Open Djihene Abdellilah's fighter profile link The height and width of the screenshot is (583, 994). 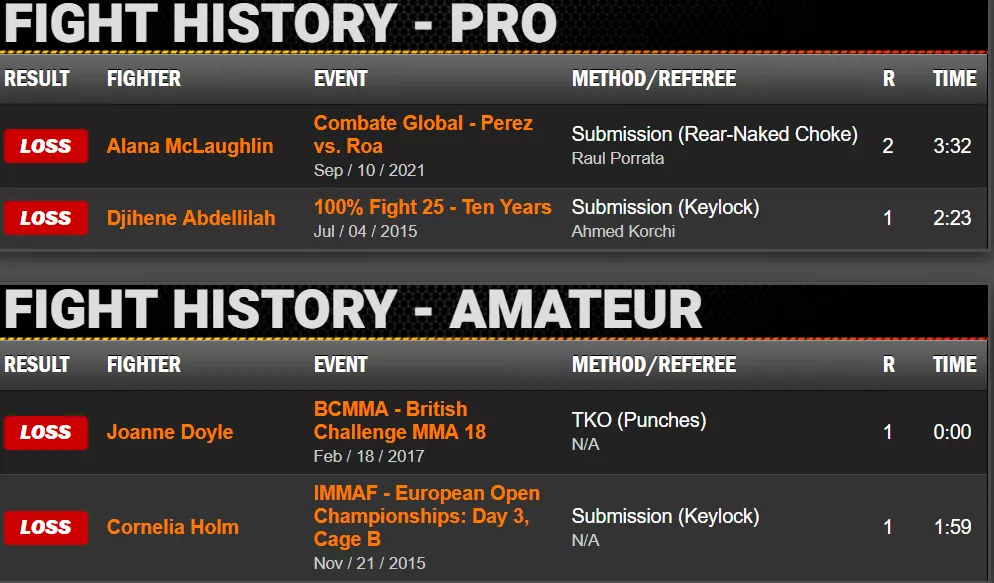click(191, 218)
